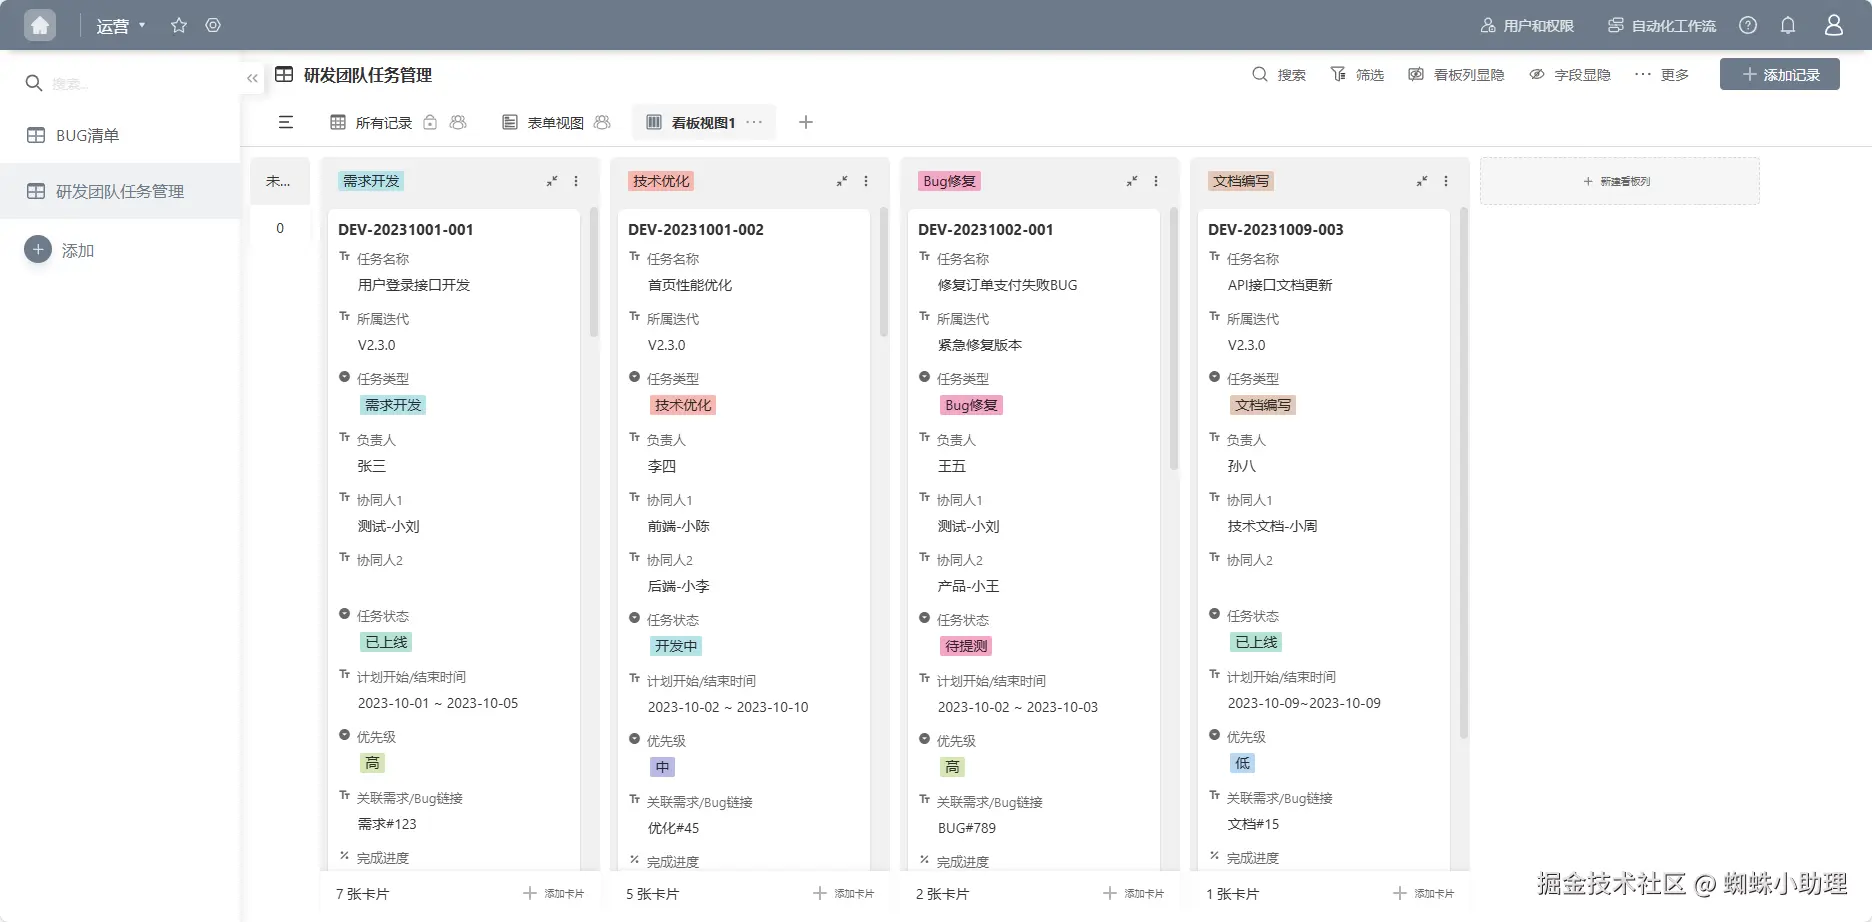Open the BUG清单 table
This screenshot has width=1872, height=922.
click(120, 135)
